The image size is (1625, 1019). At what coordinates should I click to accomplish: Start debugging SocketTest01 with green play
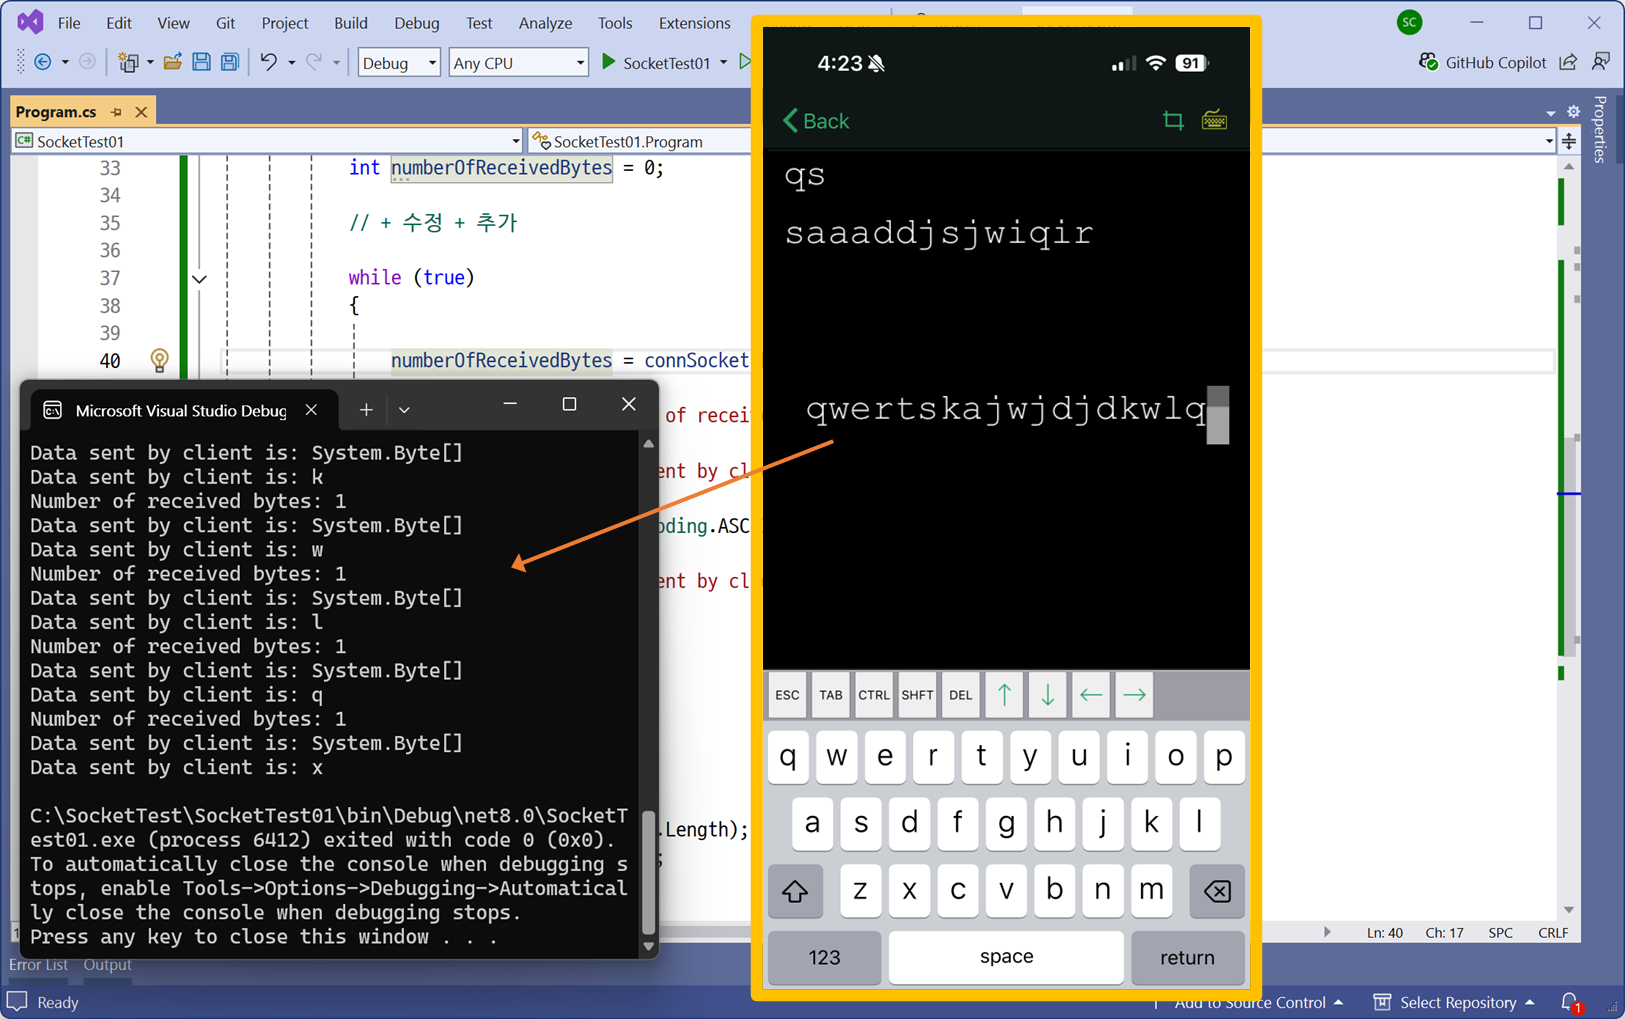click(x=608, y=62)
